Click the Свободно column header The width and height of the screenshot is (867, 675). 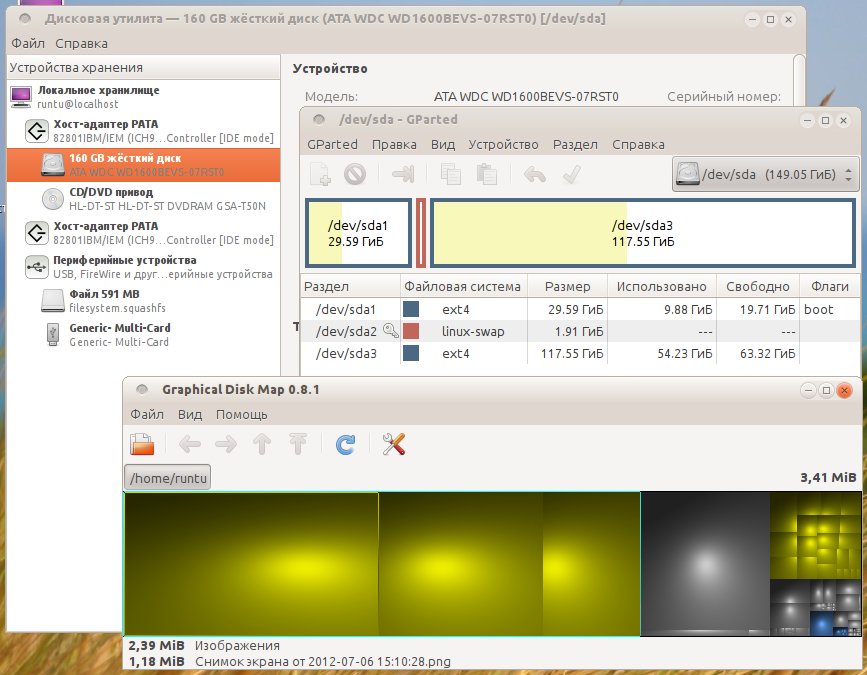click(x=758, y=286)
